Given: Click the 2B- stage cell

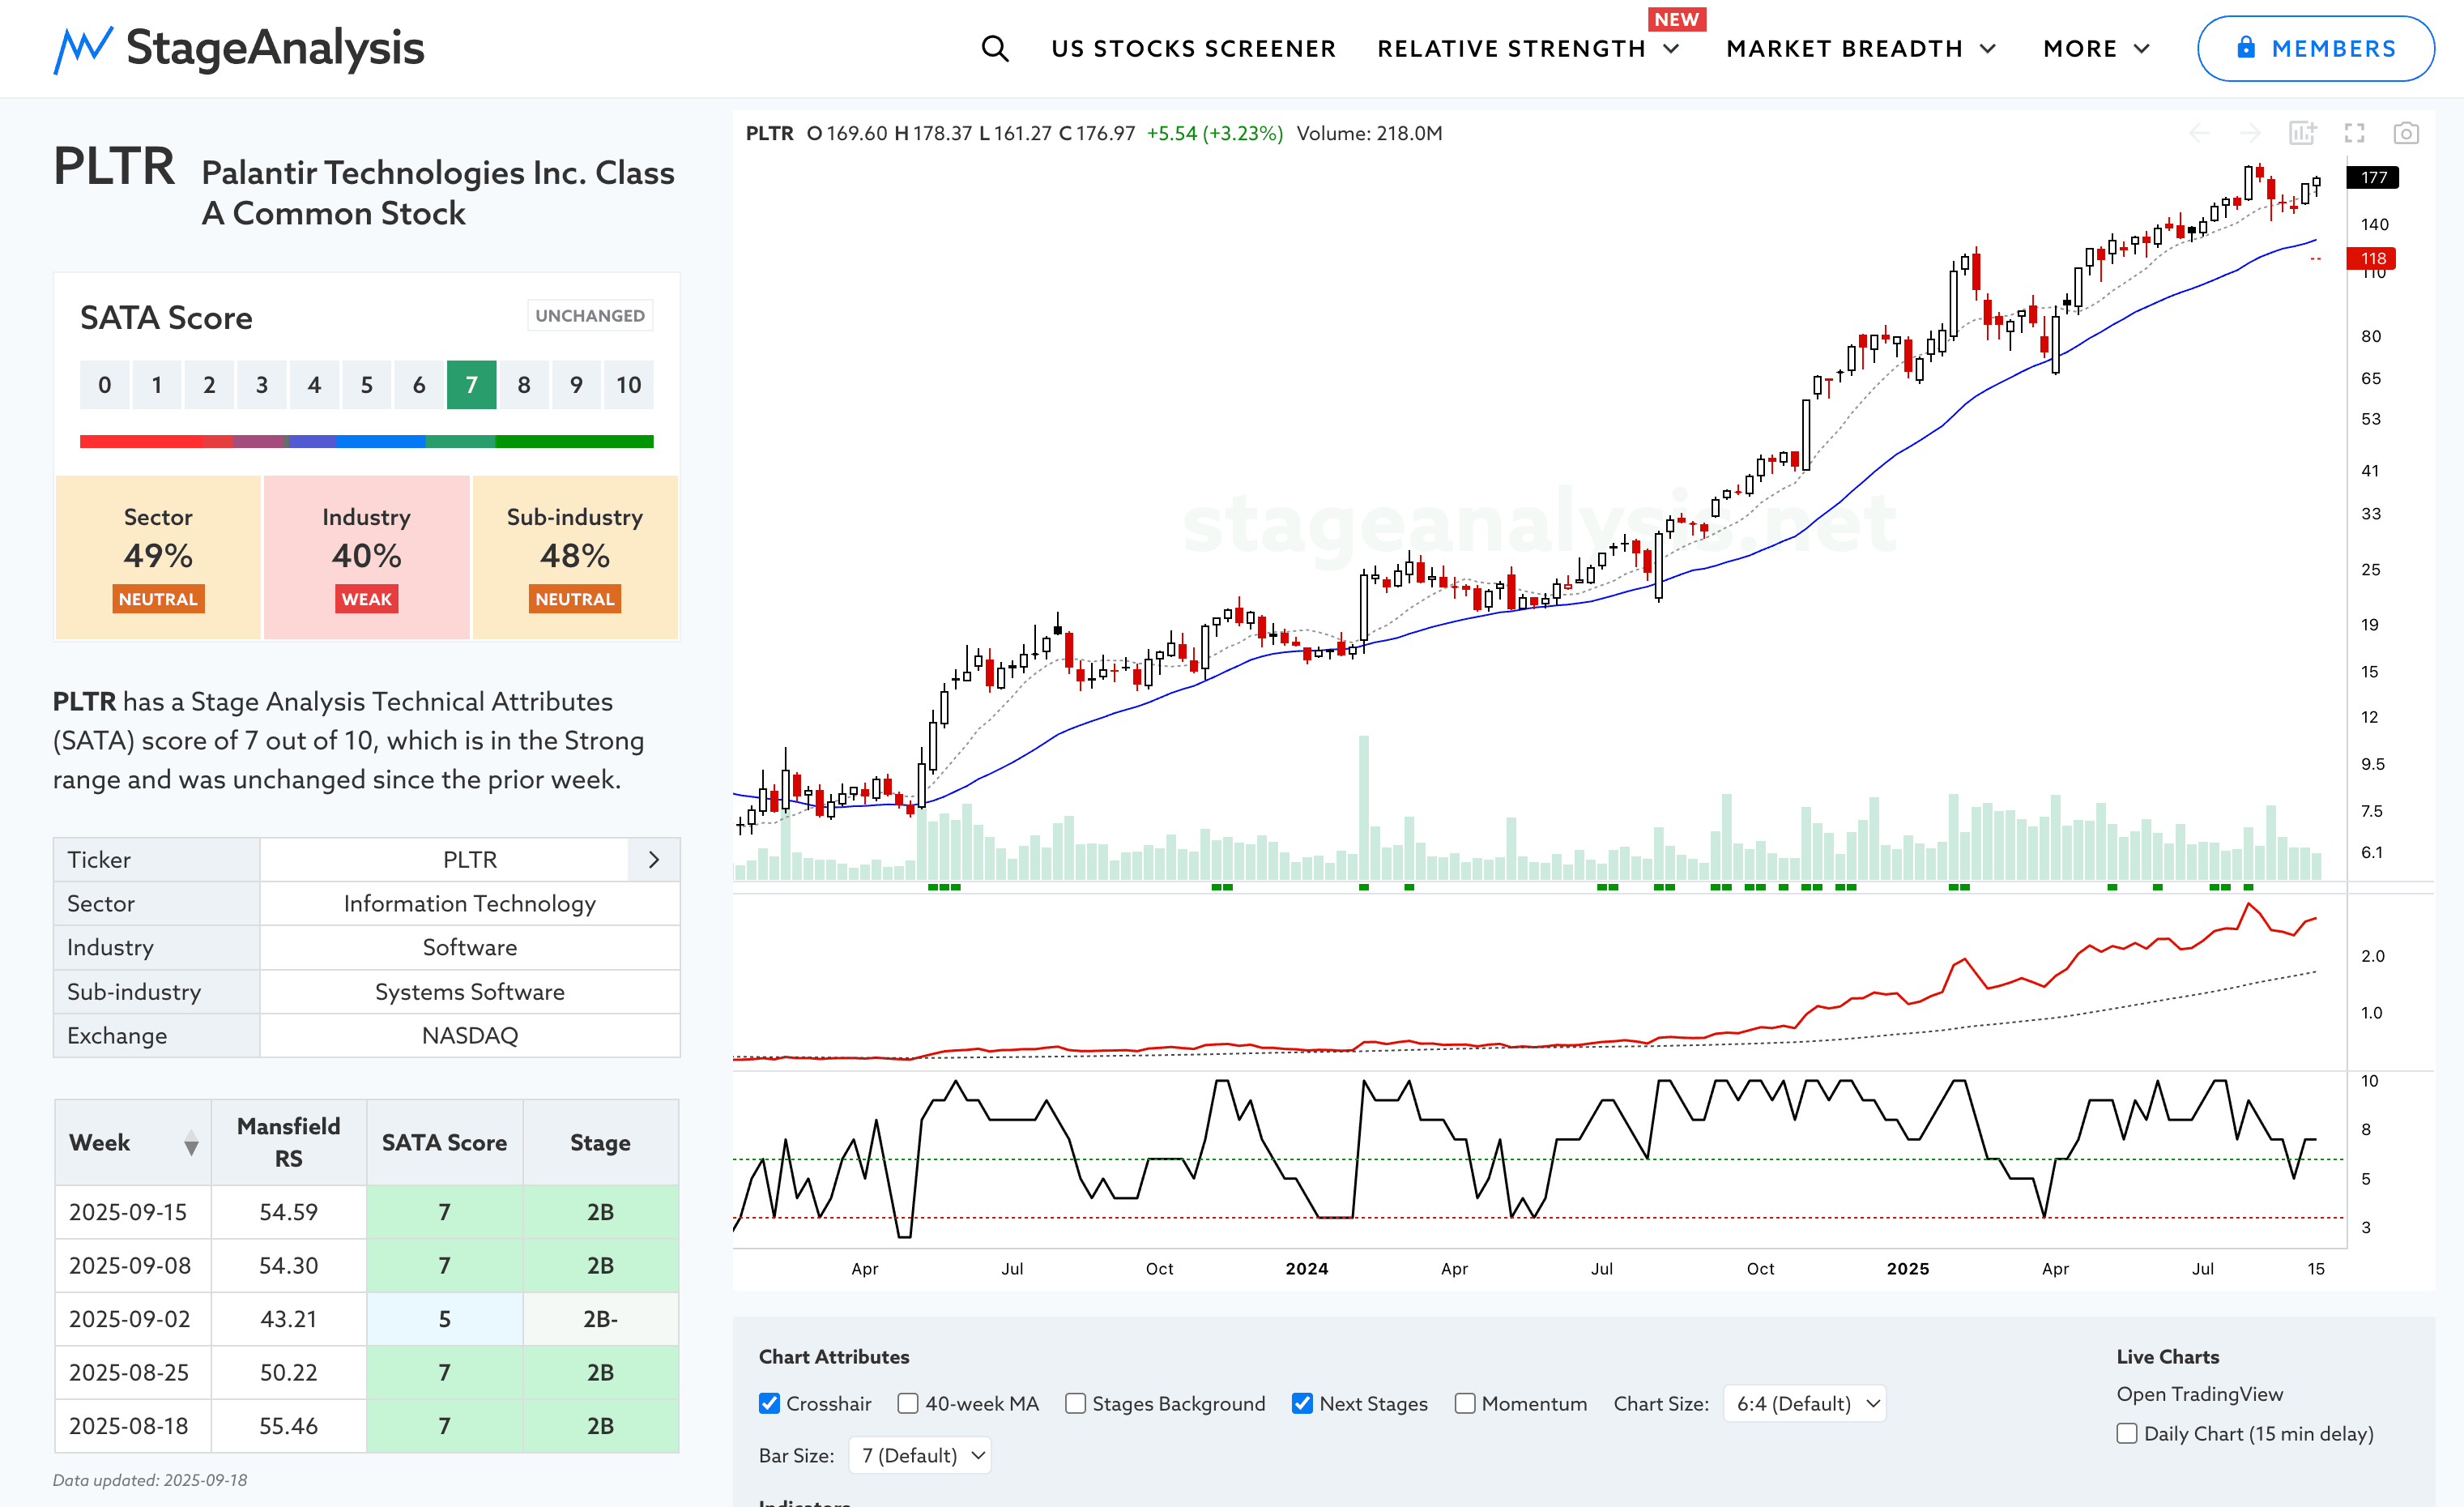Looking at the screenshot, I should pyautogui.click(x=600, y=1319).
